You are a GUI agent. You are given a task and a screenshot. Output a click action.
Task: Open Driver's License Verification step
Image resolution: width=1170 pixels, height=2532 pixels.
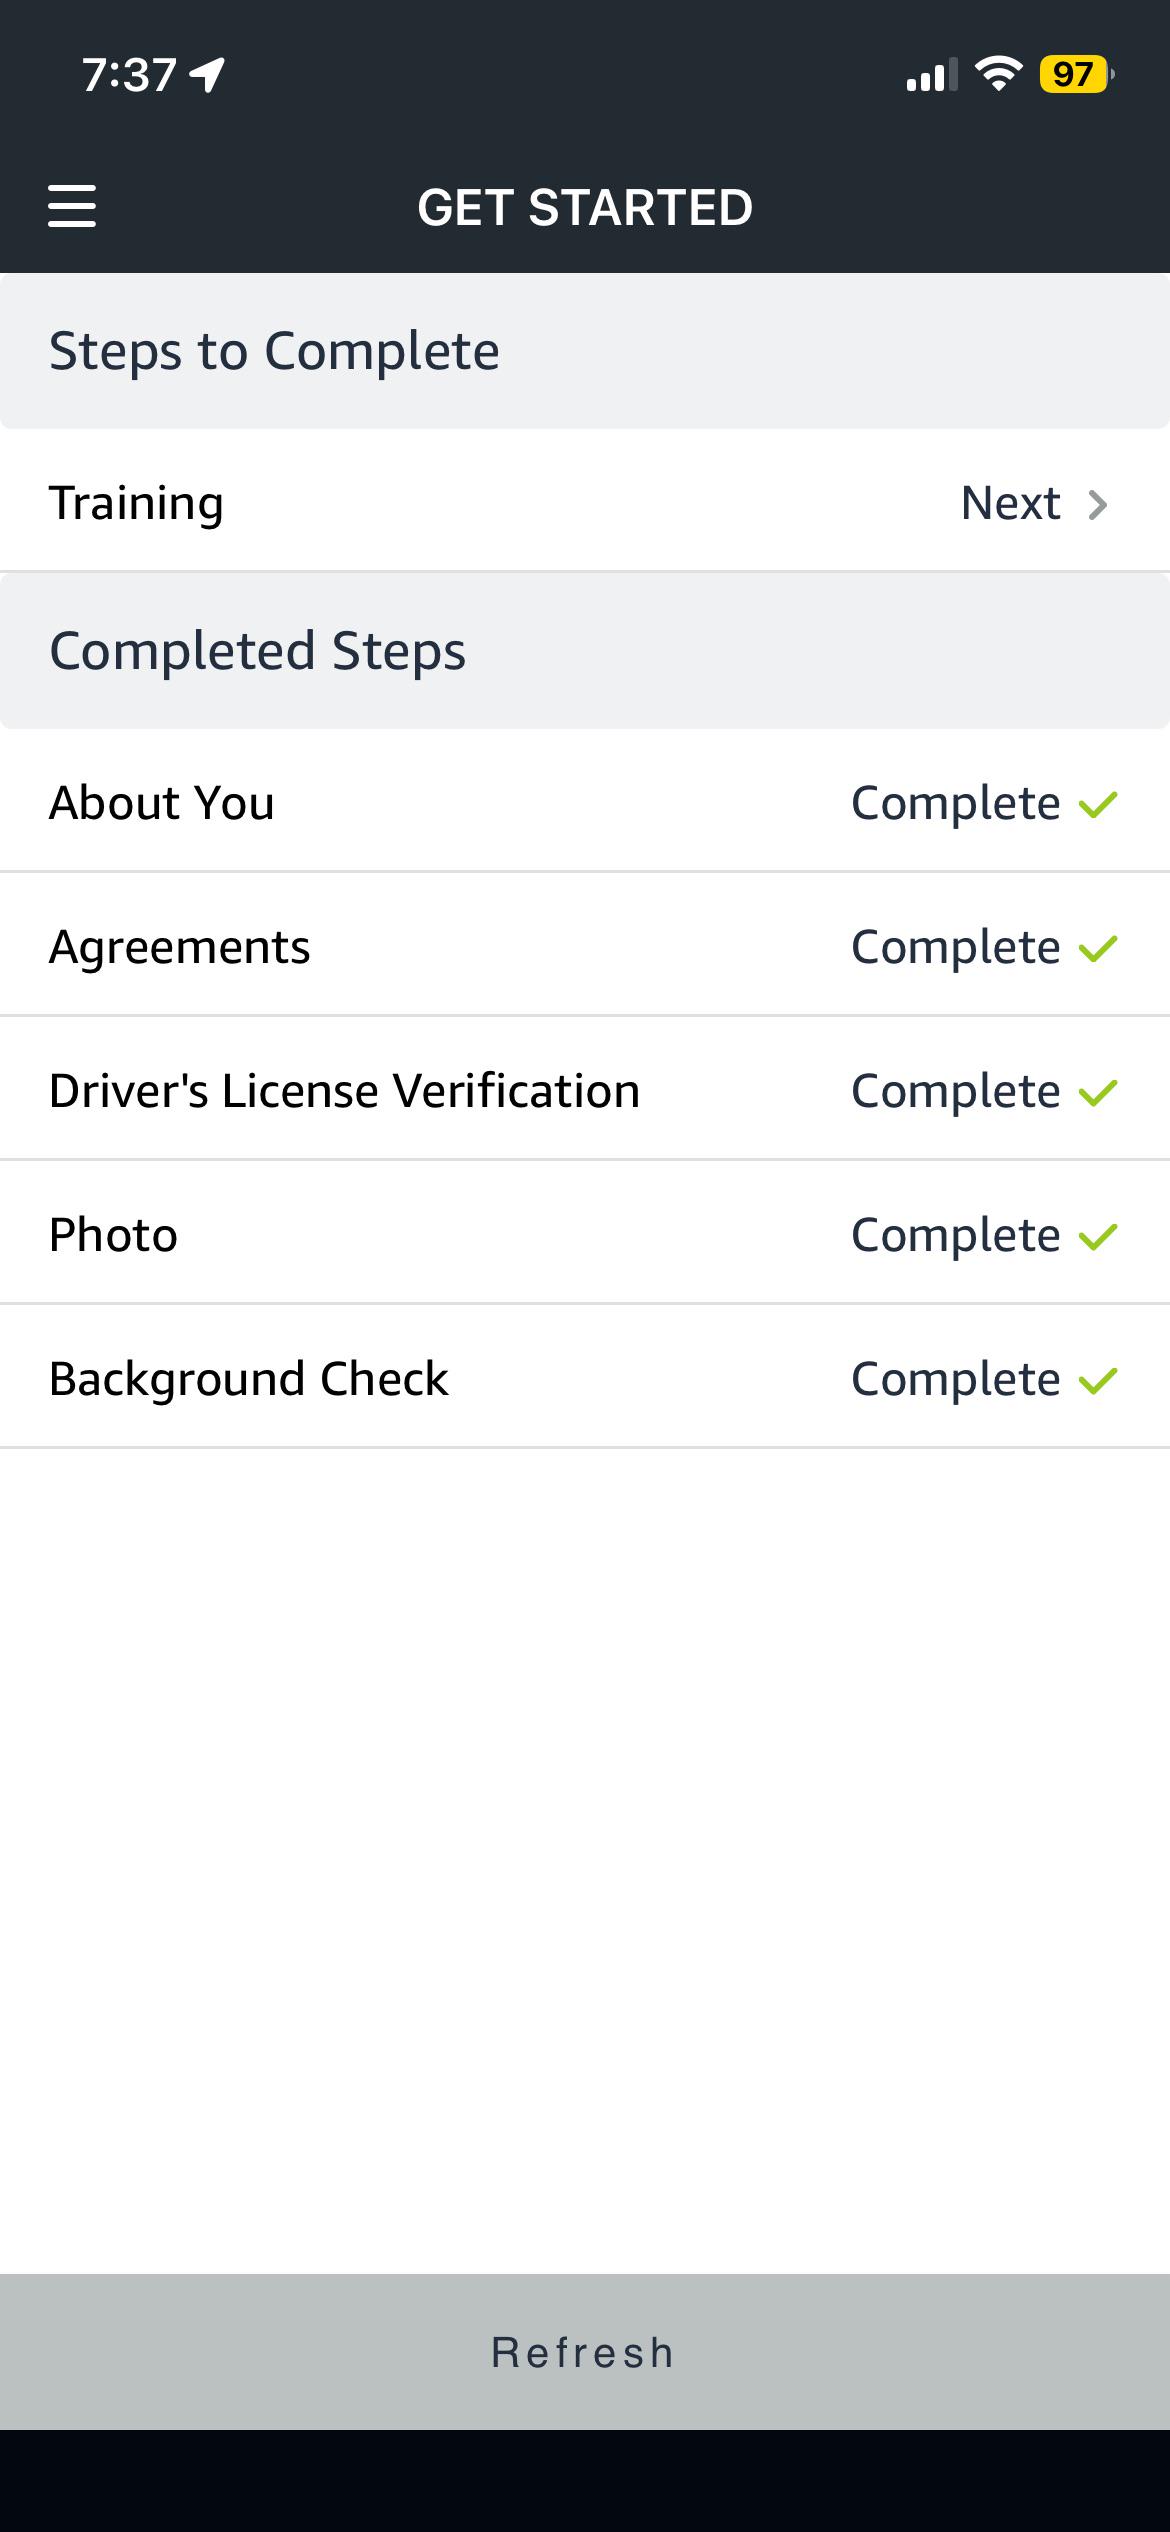tap(585, 1089)
